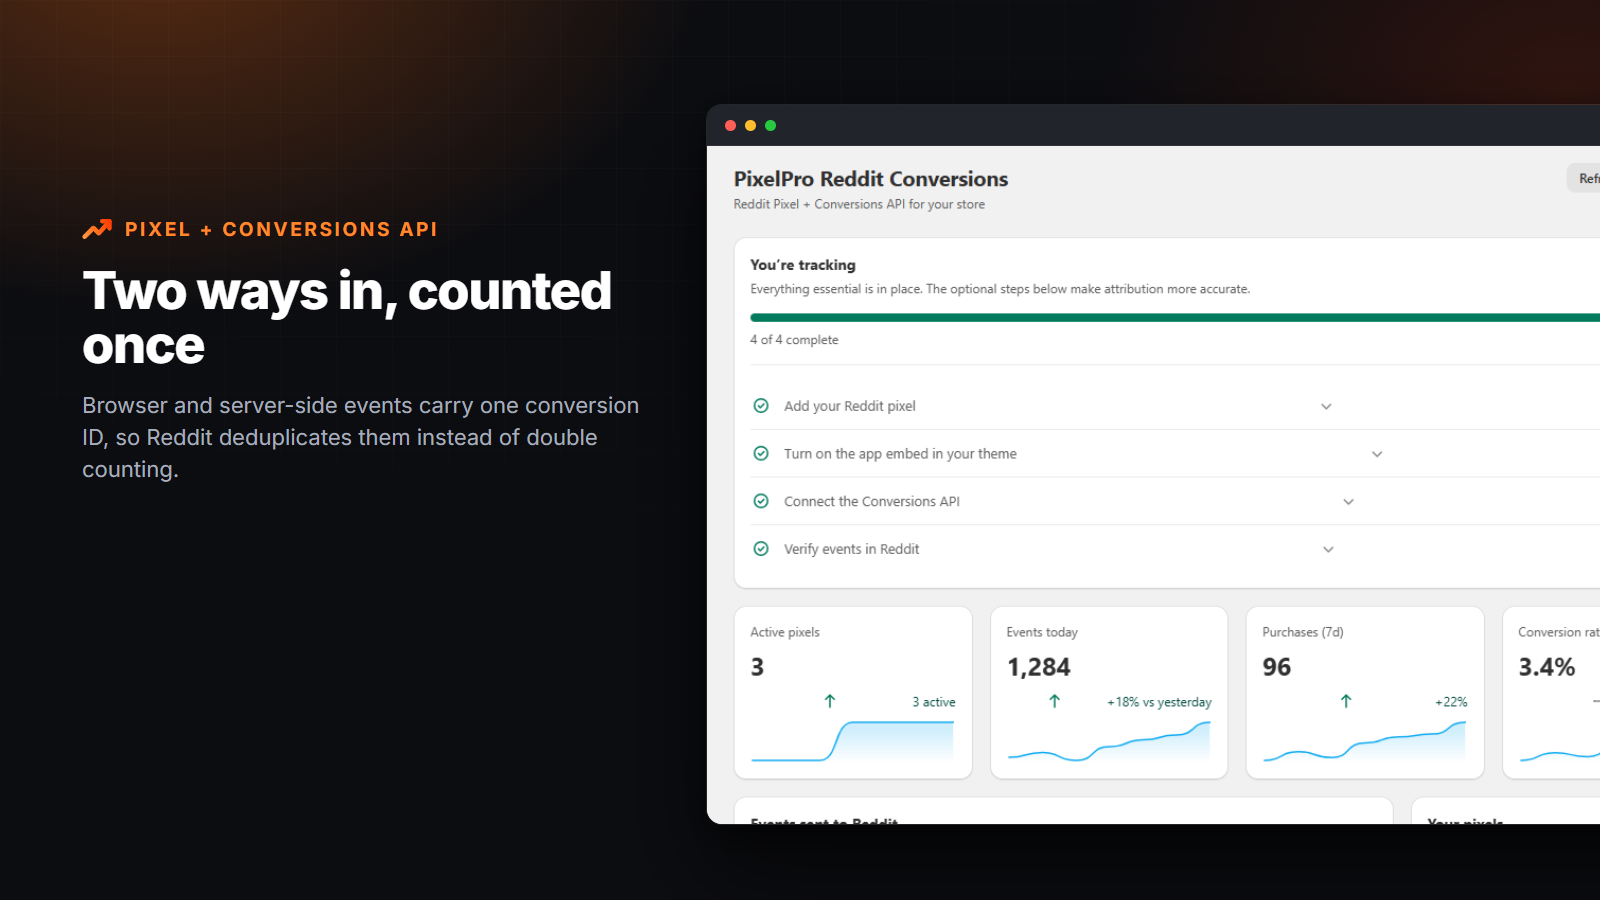Click the check icon beside Connect the Conversions API
Image resolution: width=1600 pixels, height=900 pixels.
(761, 501)
